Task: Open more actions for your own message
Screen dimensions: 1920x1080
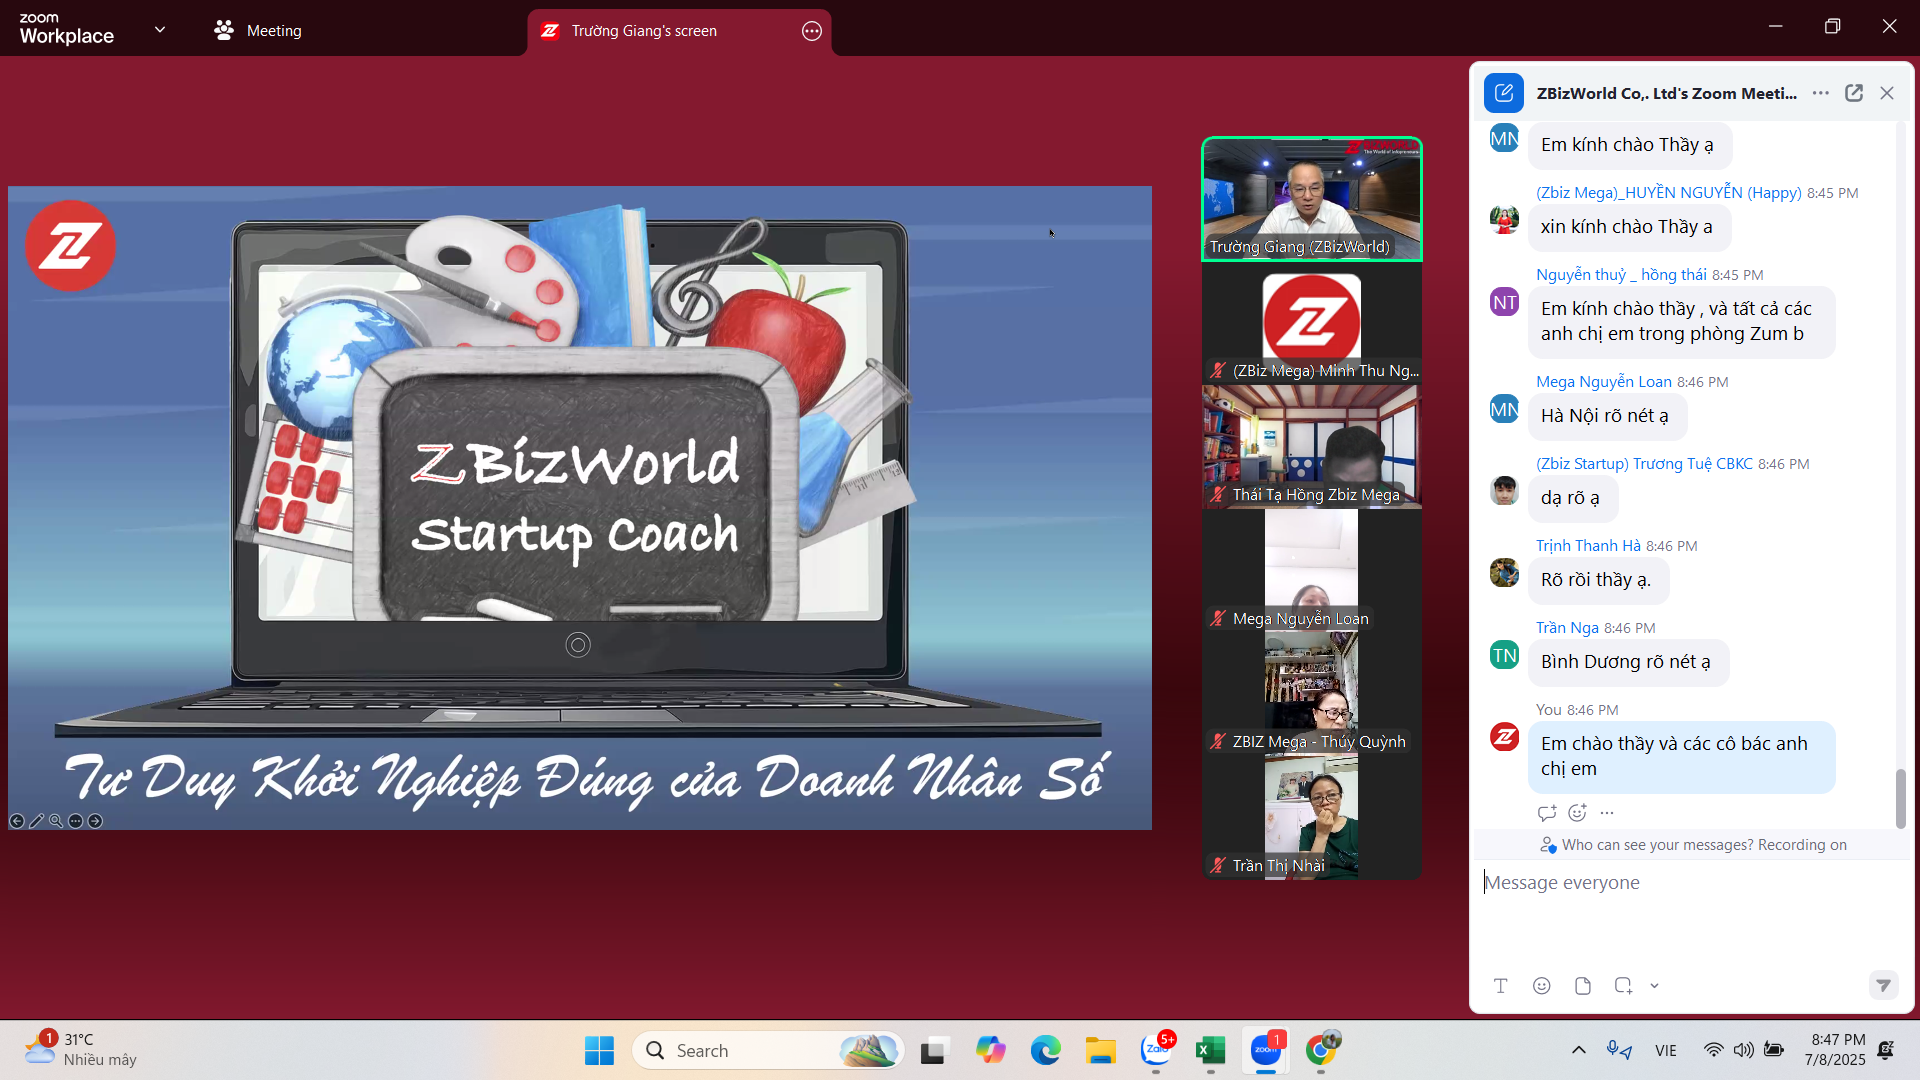Action: point(1607,813)
